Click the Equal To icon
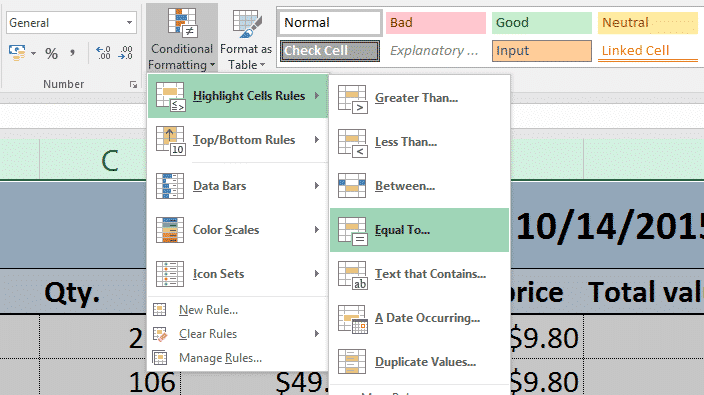The width and height of the screenshot is (704, 395). point(353,231)
